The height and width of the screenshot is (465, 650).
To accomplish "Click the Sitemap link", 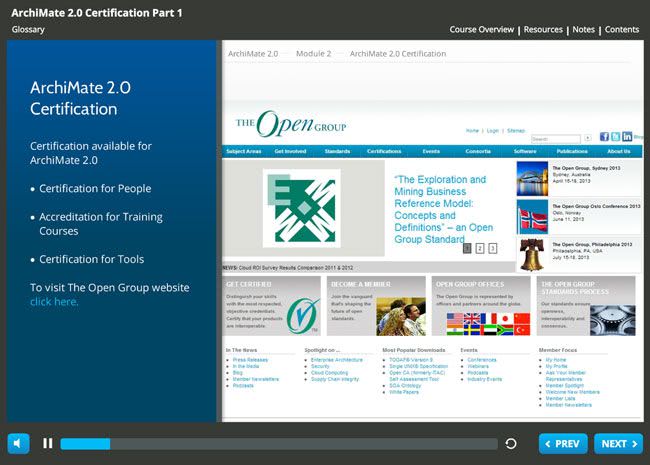I will (x=516, y=131).
